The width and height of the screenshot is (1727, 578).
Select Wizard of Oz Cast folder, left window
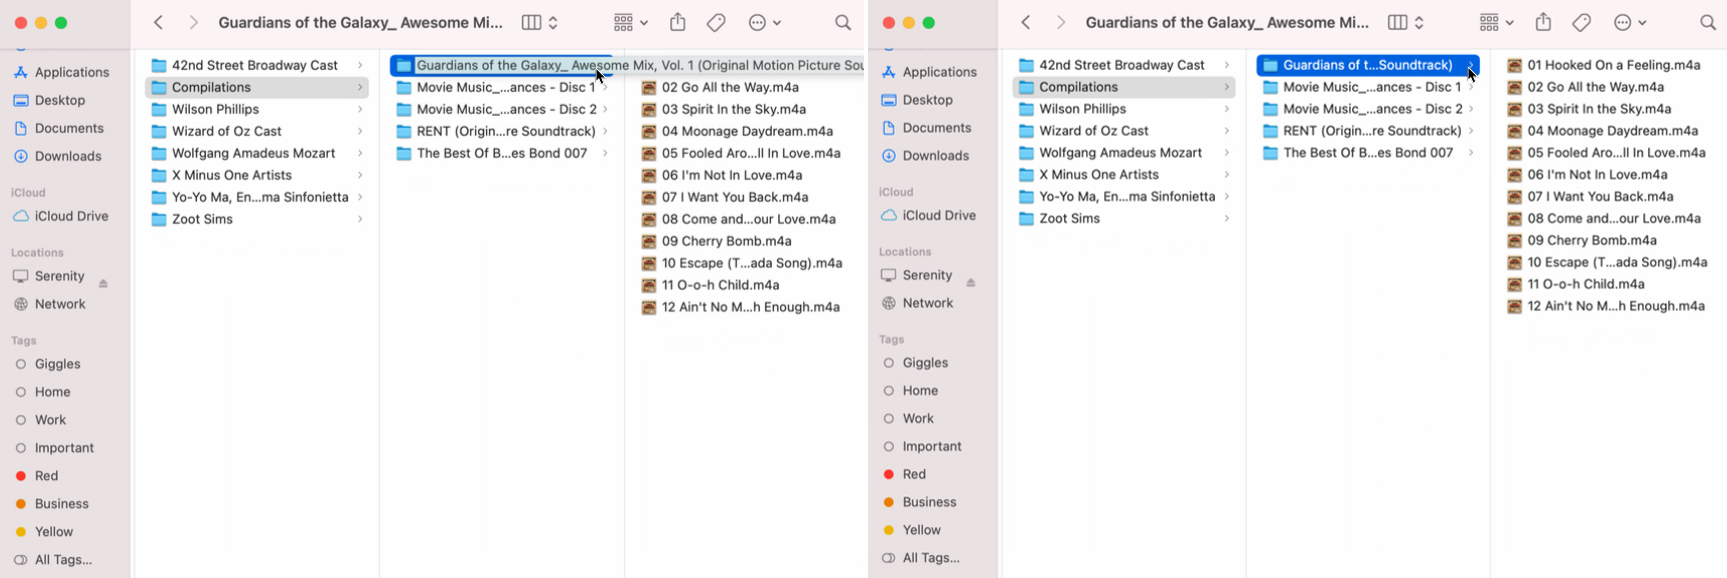(x=257, y=131)
